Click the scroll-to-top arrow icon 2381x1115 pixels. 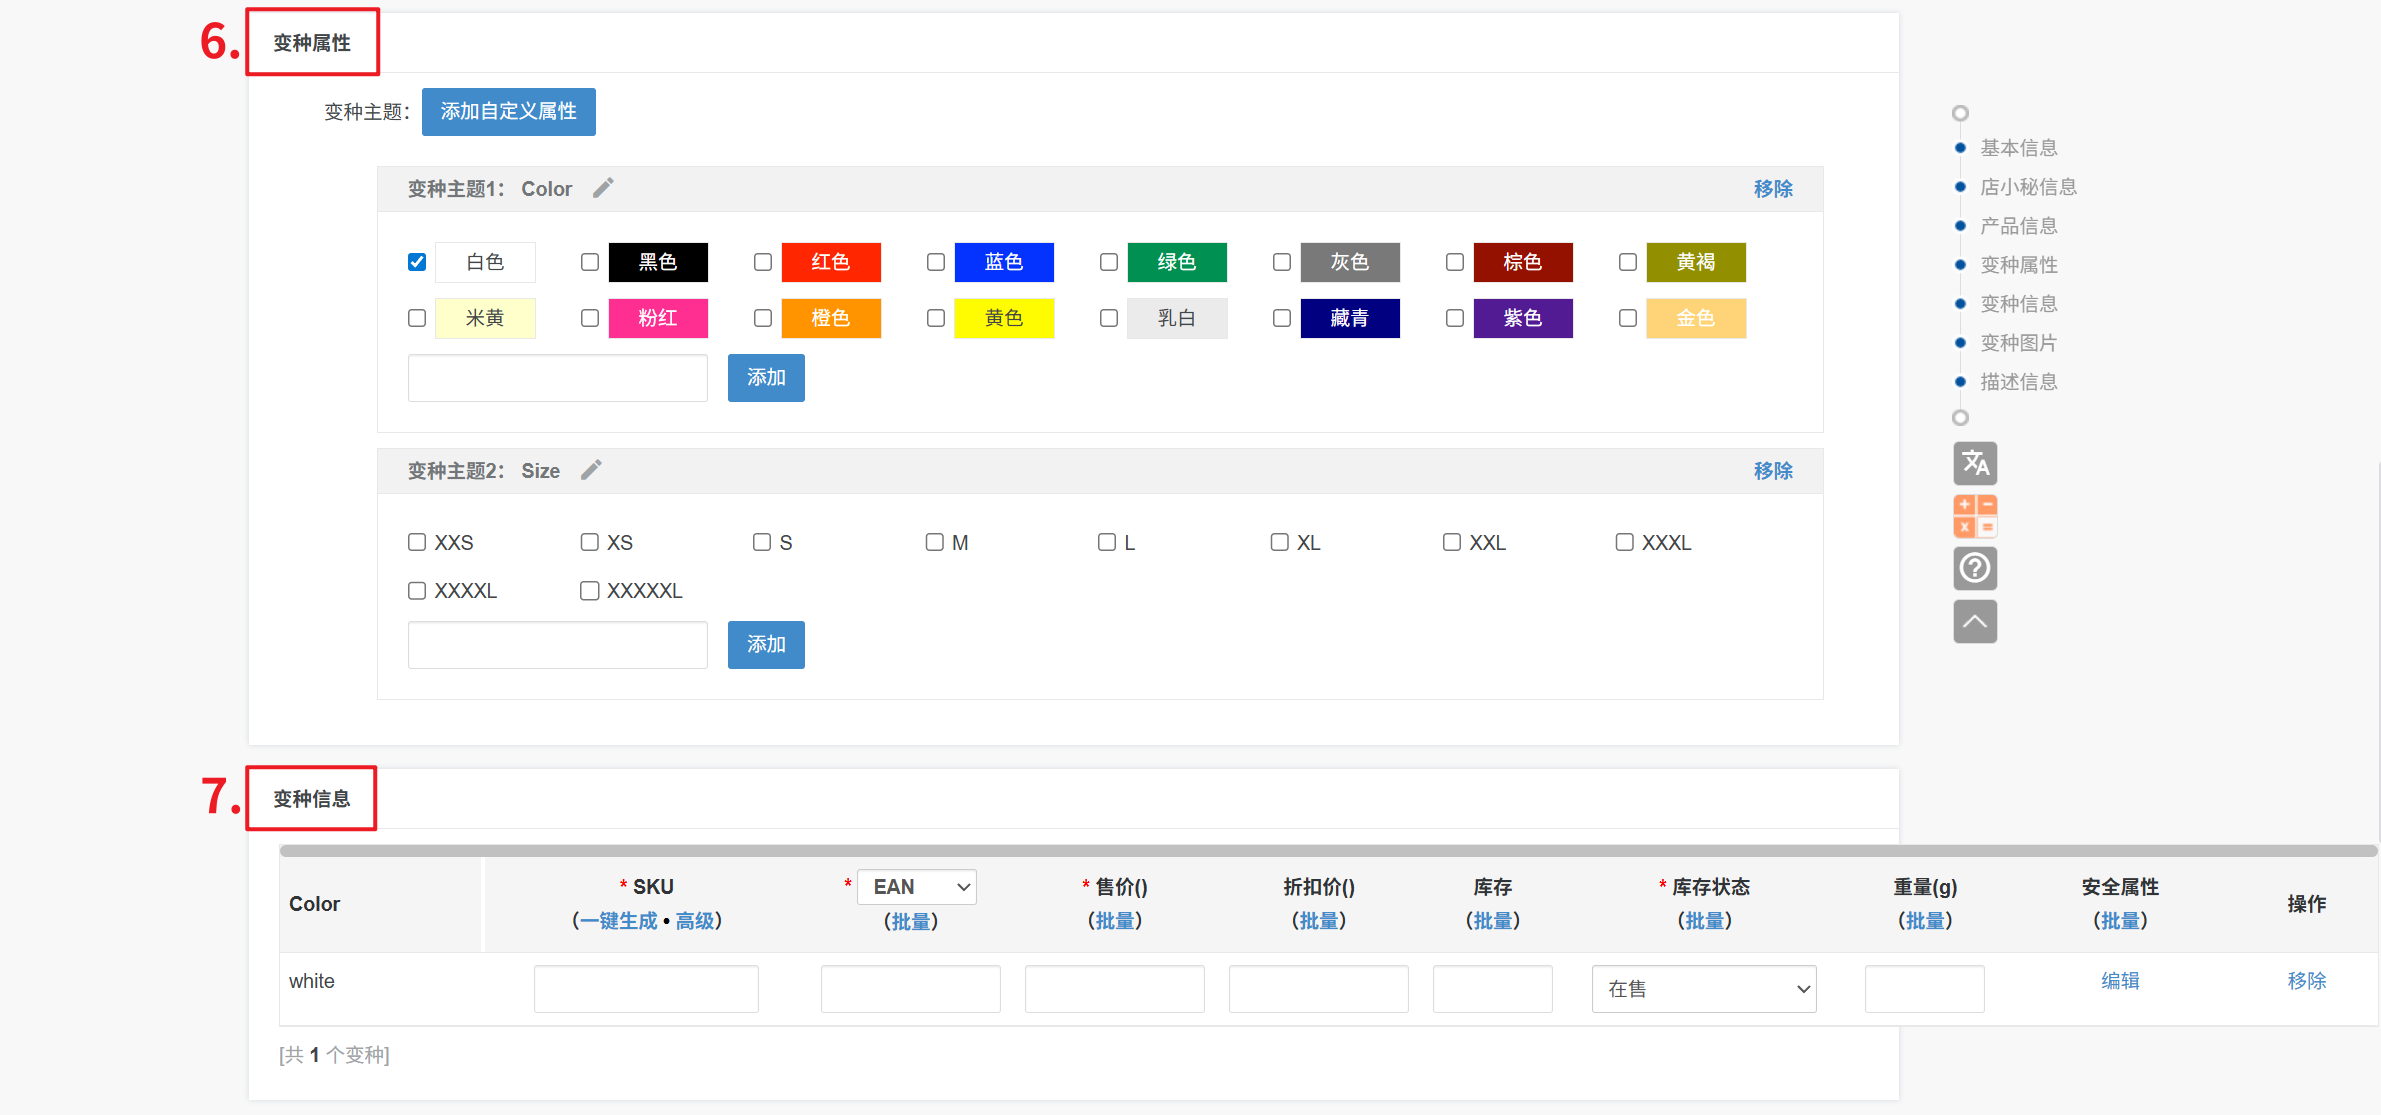[x=1974, y=621]
